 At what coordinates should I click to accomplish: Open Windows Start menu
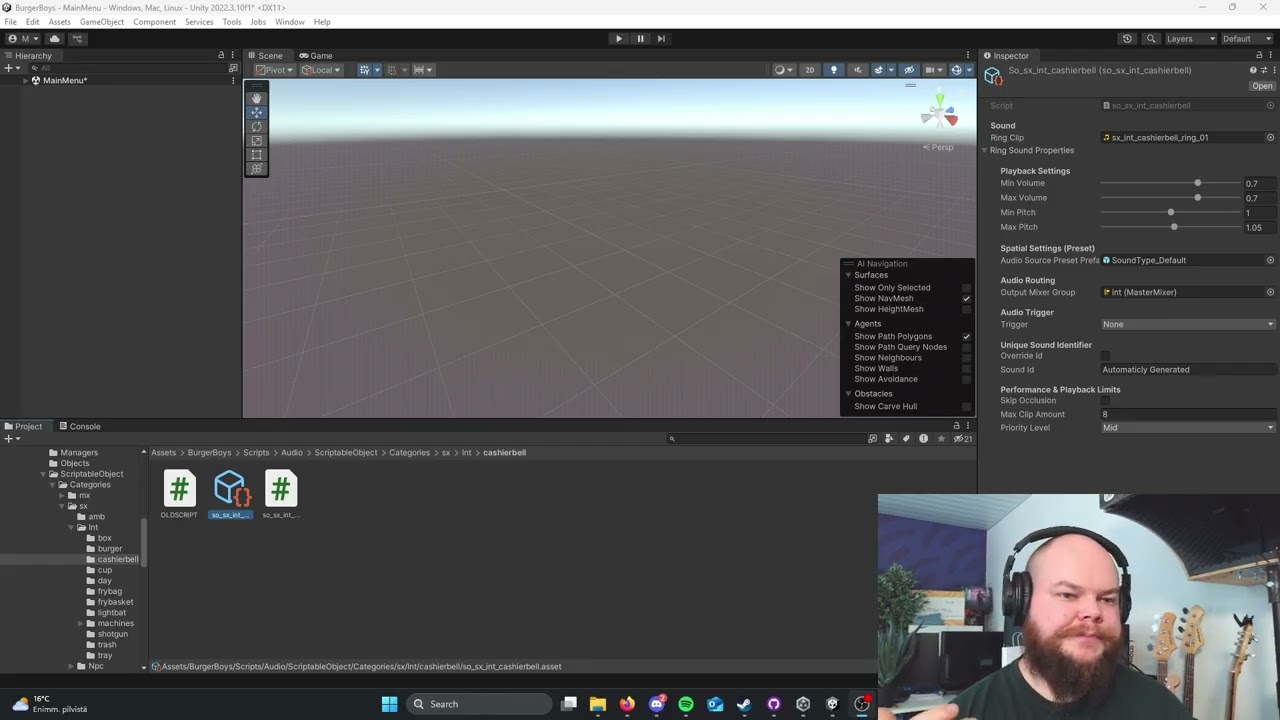(x=389, y=704)
